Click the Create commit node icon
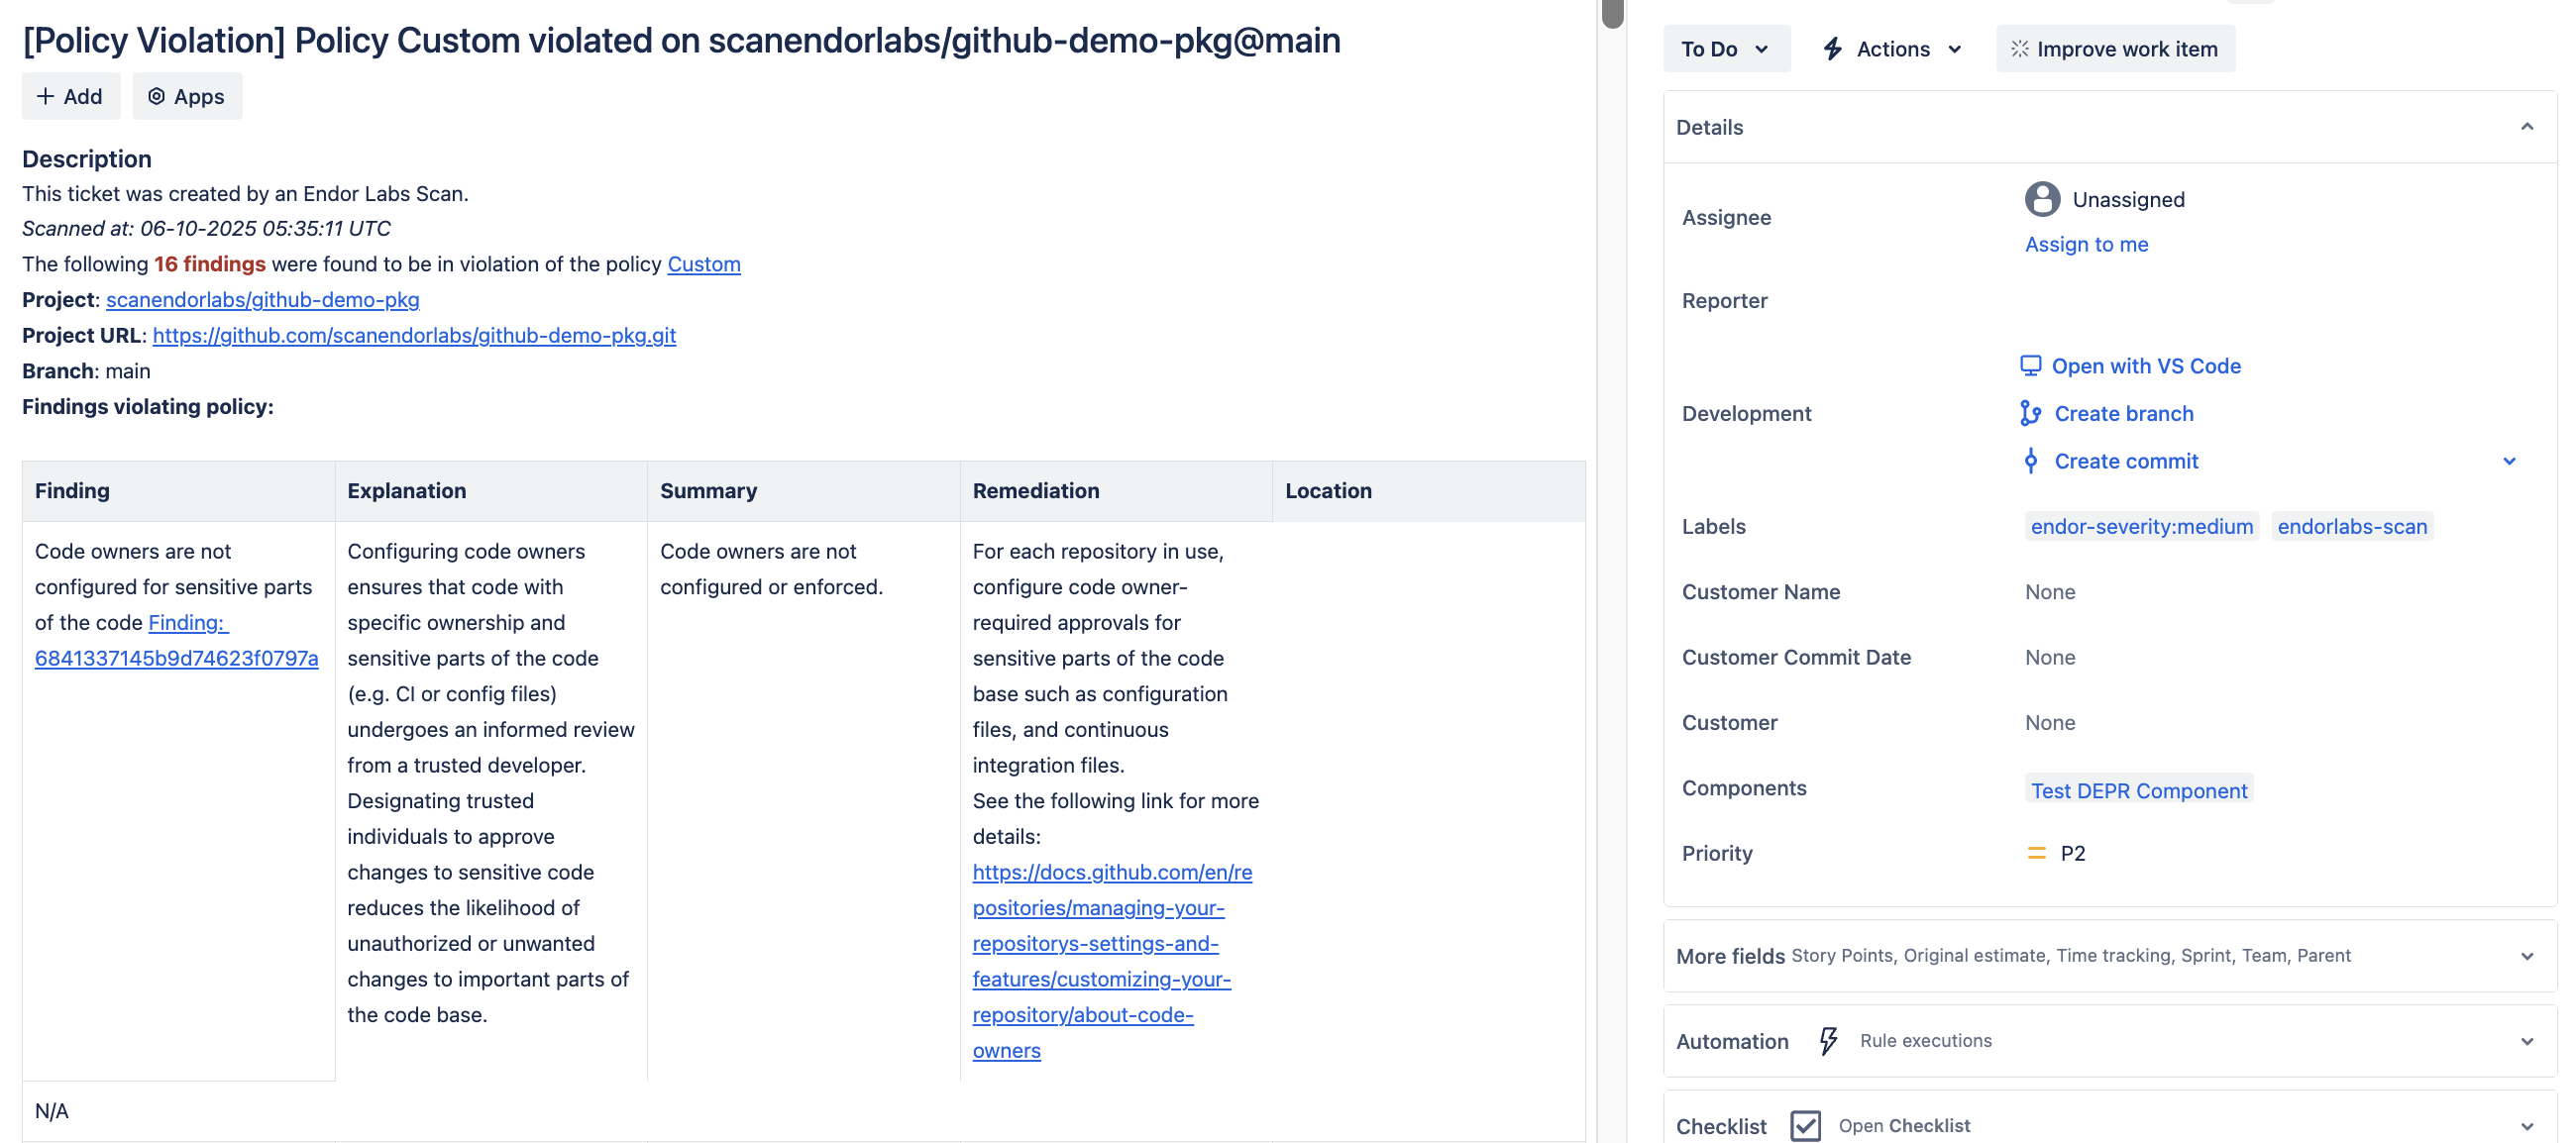 (x=2030, y=461)
